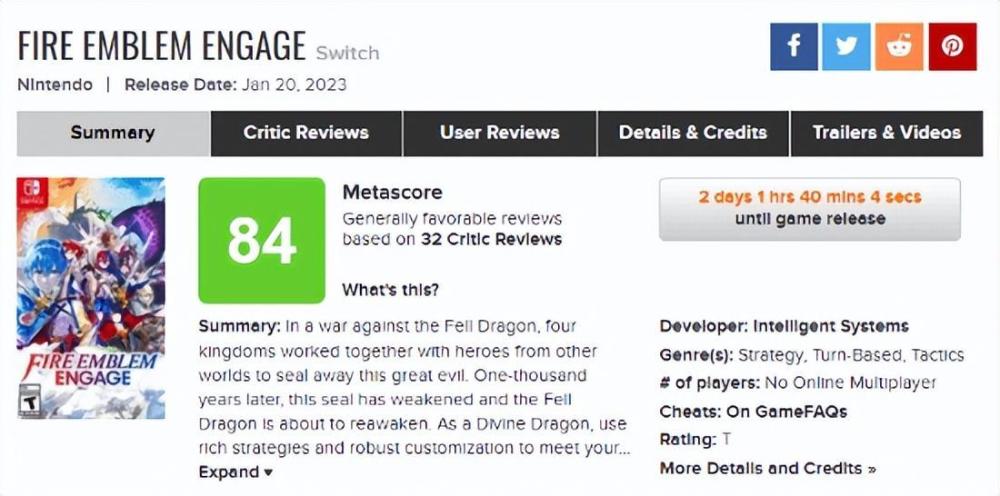This screenshot has width=1000, height=496.
Task: Click More Details and Credits link
Action: pos(767,468)
